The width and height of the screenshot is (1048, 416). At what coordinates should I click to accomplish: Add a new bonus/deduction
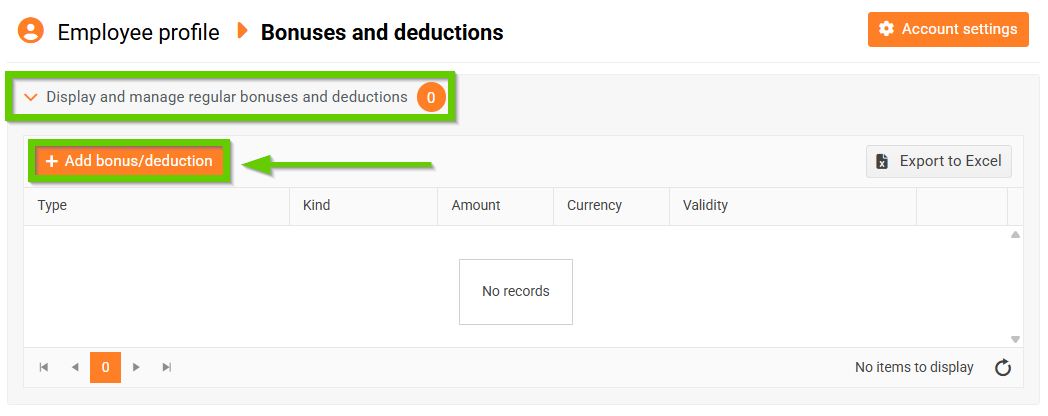[129, 161]
